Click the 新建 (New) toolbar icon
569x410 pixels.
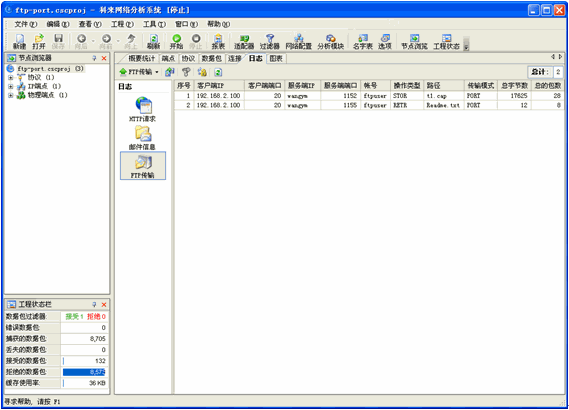pos(19,42)
